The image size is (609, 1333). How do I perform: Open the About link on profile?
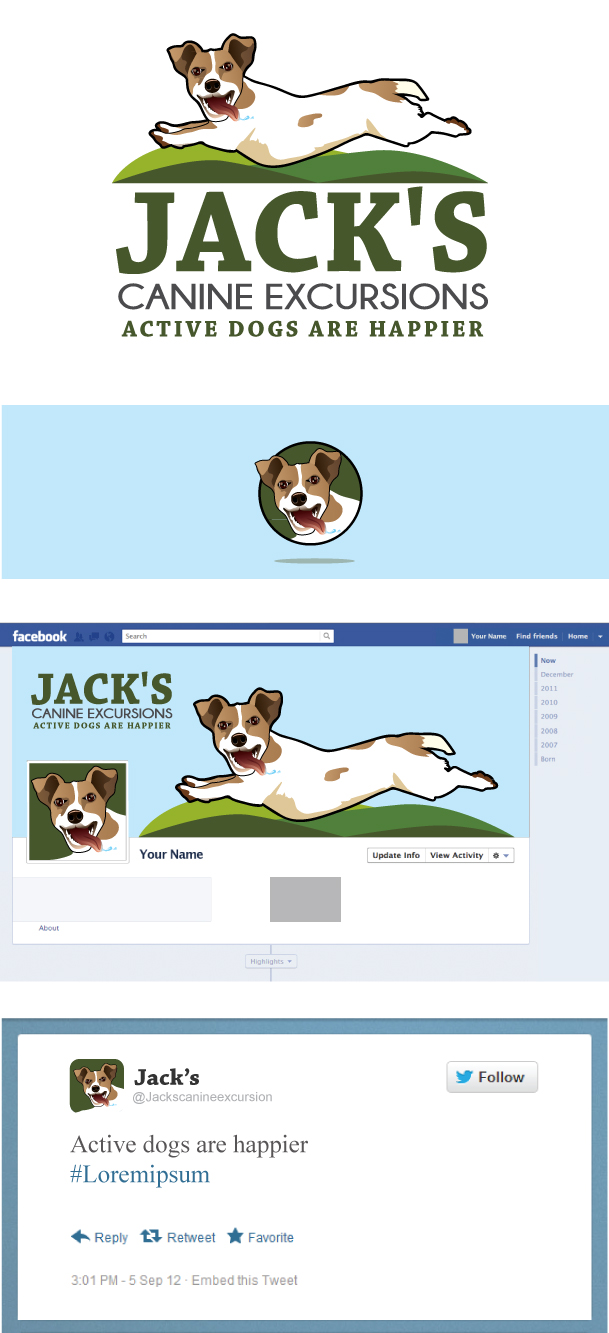tap(49, 928)
